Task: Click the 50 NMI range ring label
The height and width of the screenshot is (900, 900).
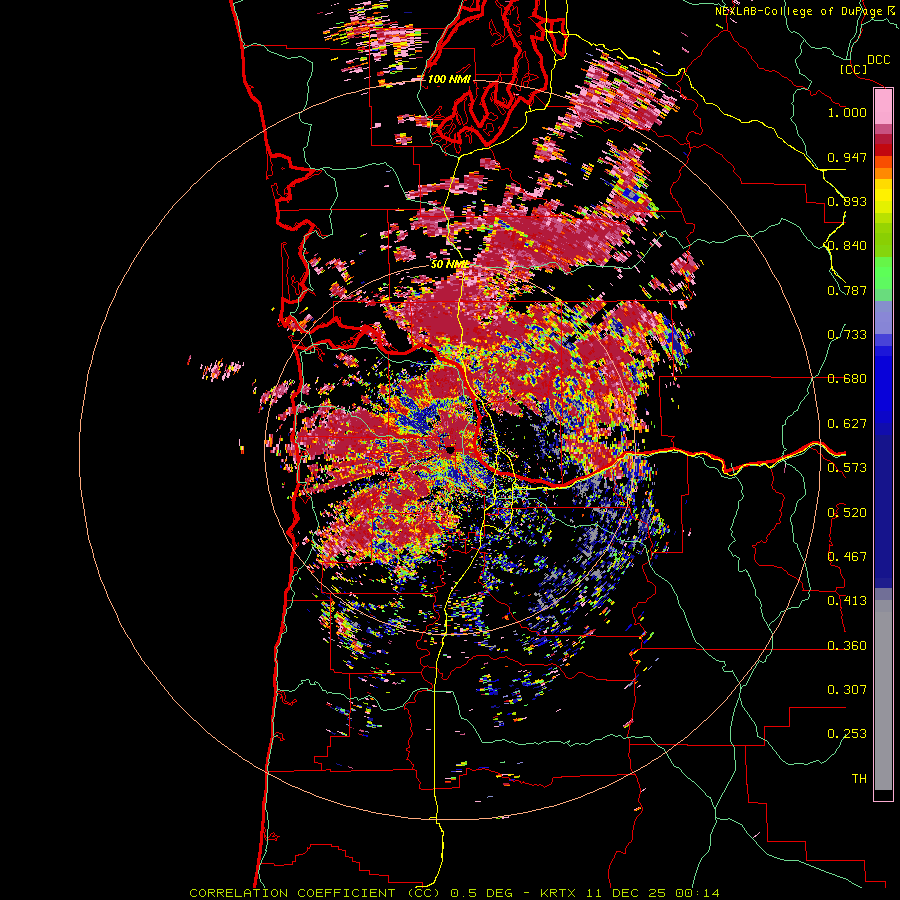Action: (449, 265)
